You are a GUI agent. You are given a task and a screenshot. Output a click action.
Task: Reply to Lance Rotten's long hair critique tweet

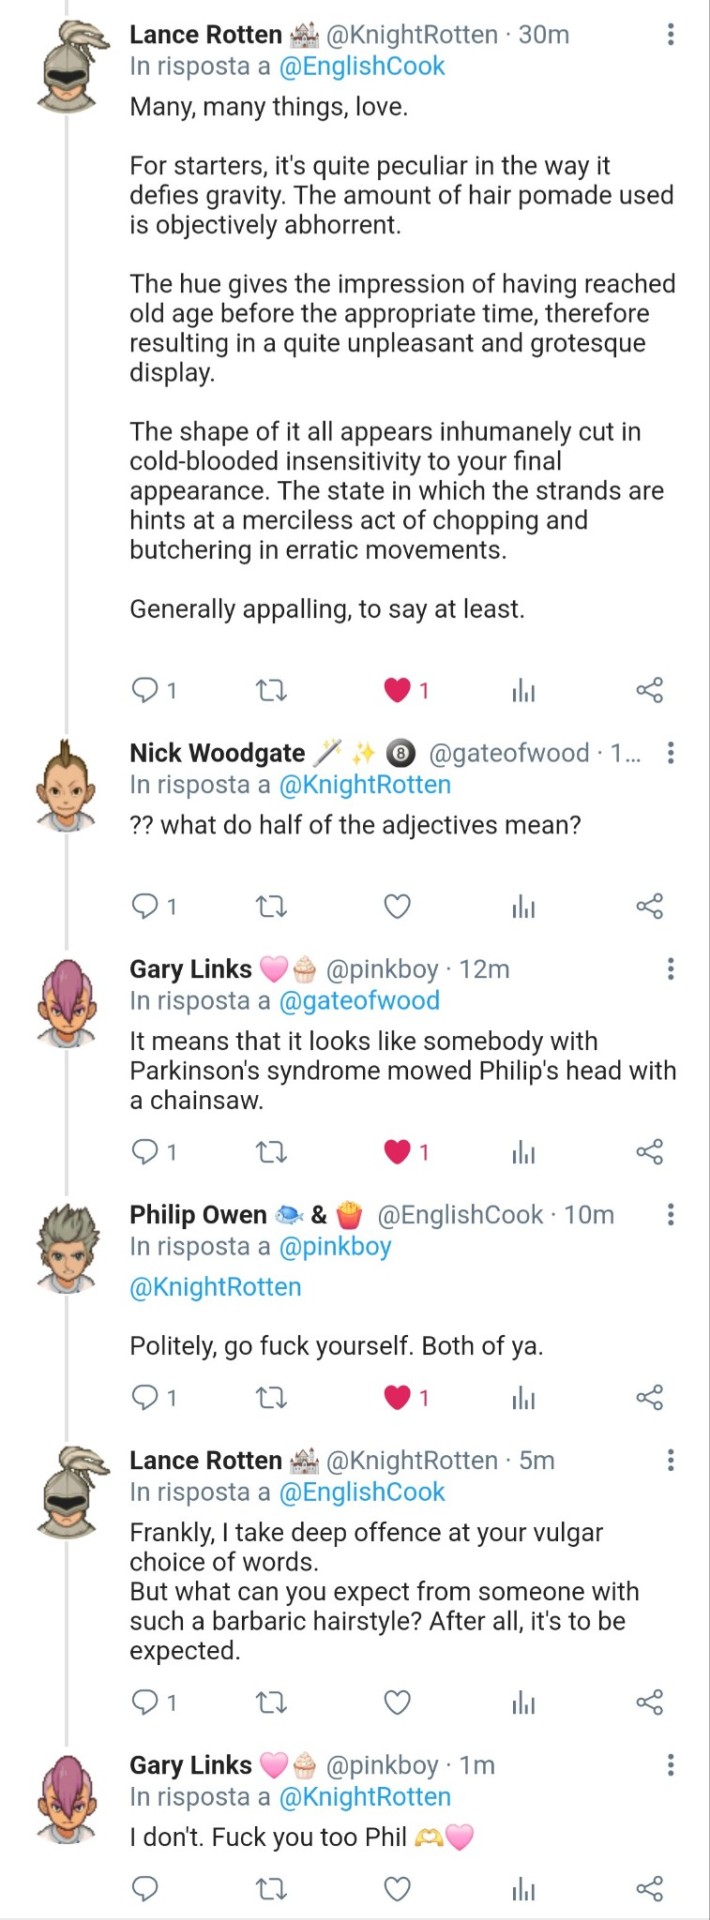[146, 690]
